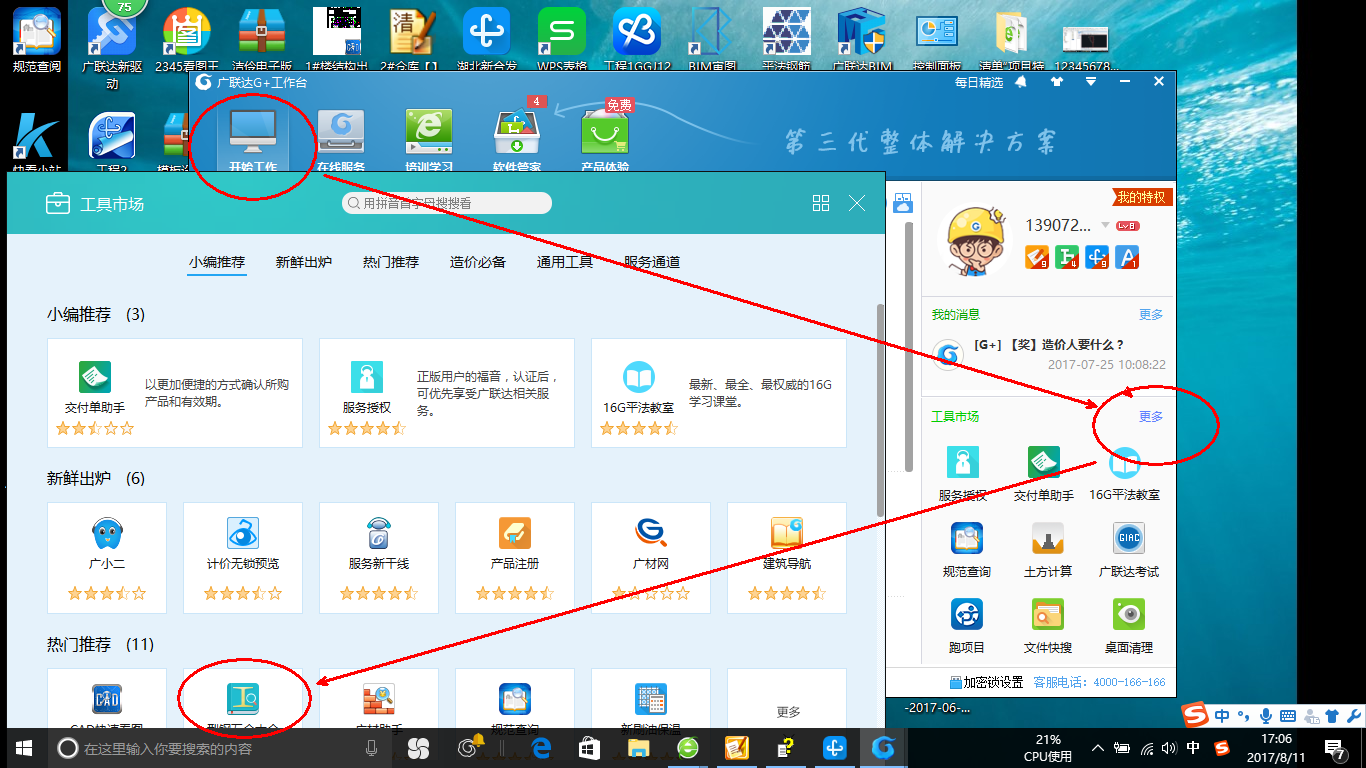
Task: Open the 跑项目 tool
Action: [967, 626]
